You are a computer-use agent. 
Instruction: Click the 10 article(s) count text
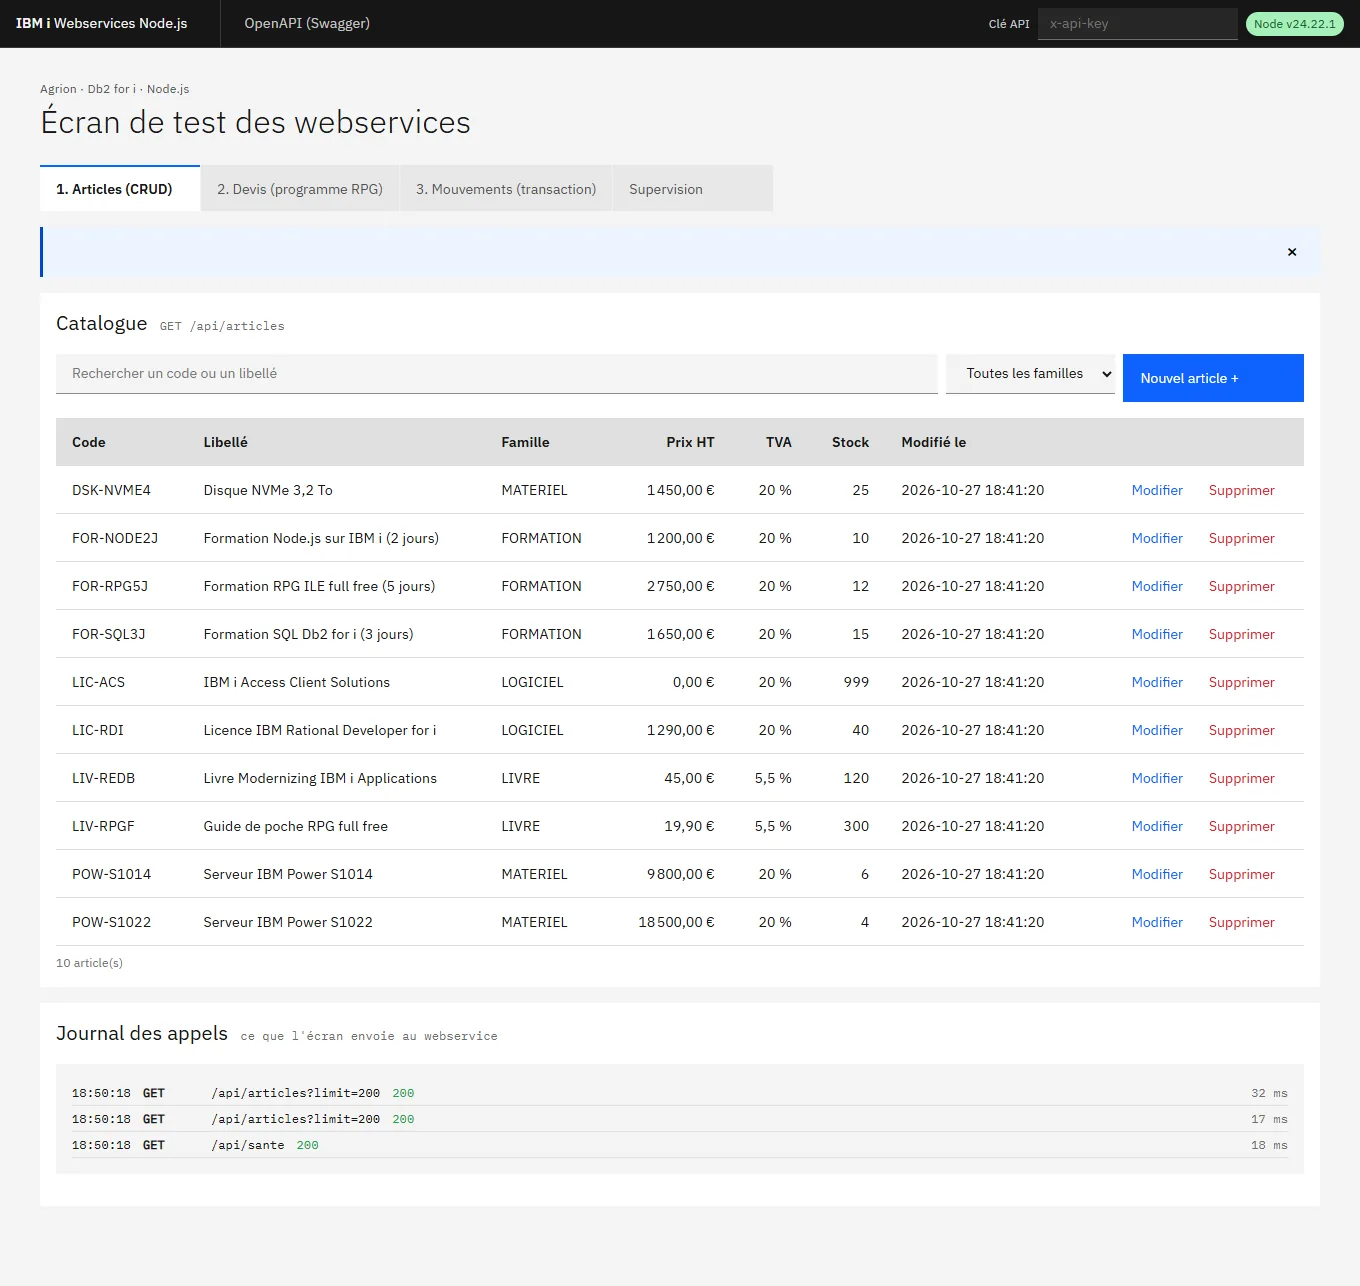click(89, 963)
